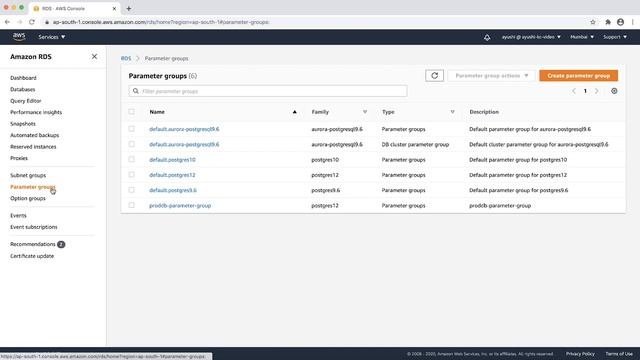Click browser forward arrow

[19, 22]
